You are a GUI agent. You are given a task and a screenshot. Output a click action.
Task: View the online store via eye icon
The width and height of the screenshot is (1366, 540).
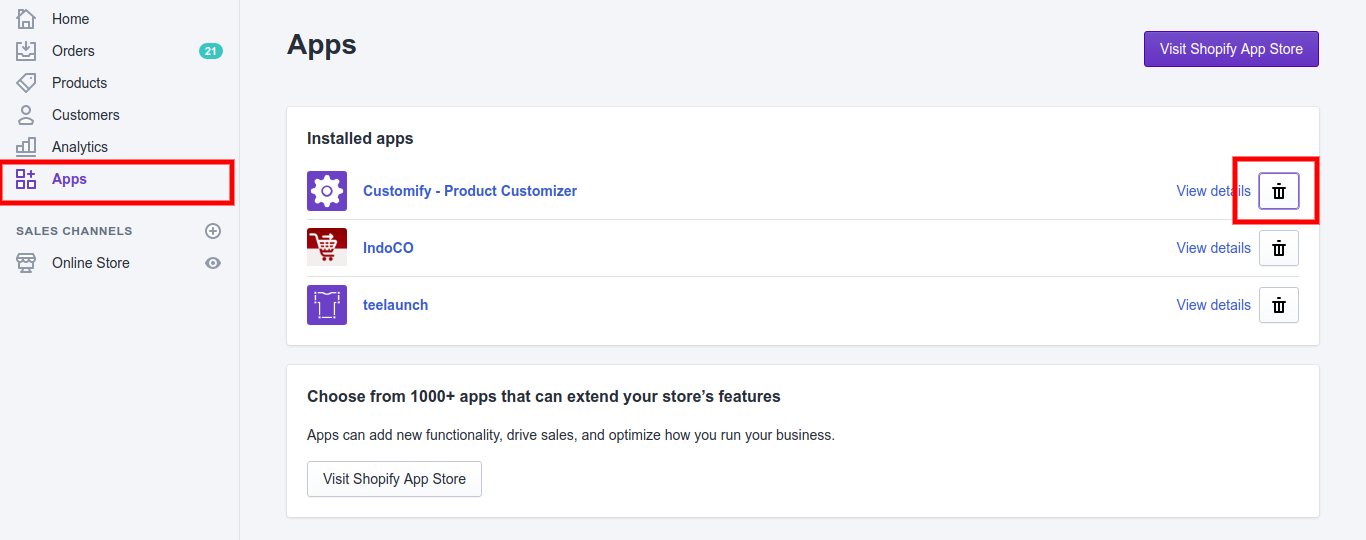pos(213,263)
